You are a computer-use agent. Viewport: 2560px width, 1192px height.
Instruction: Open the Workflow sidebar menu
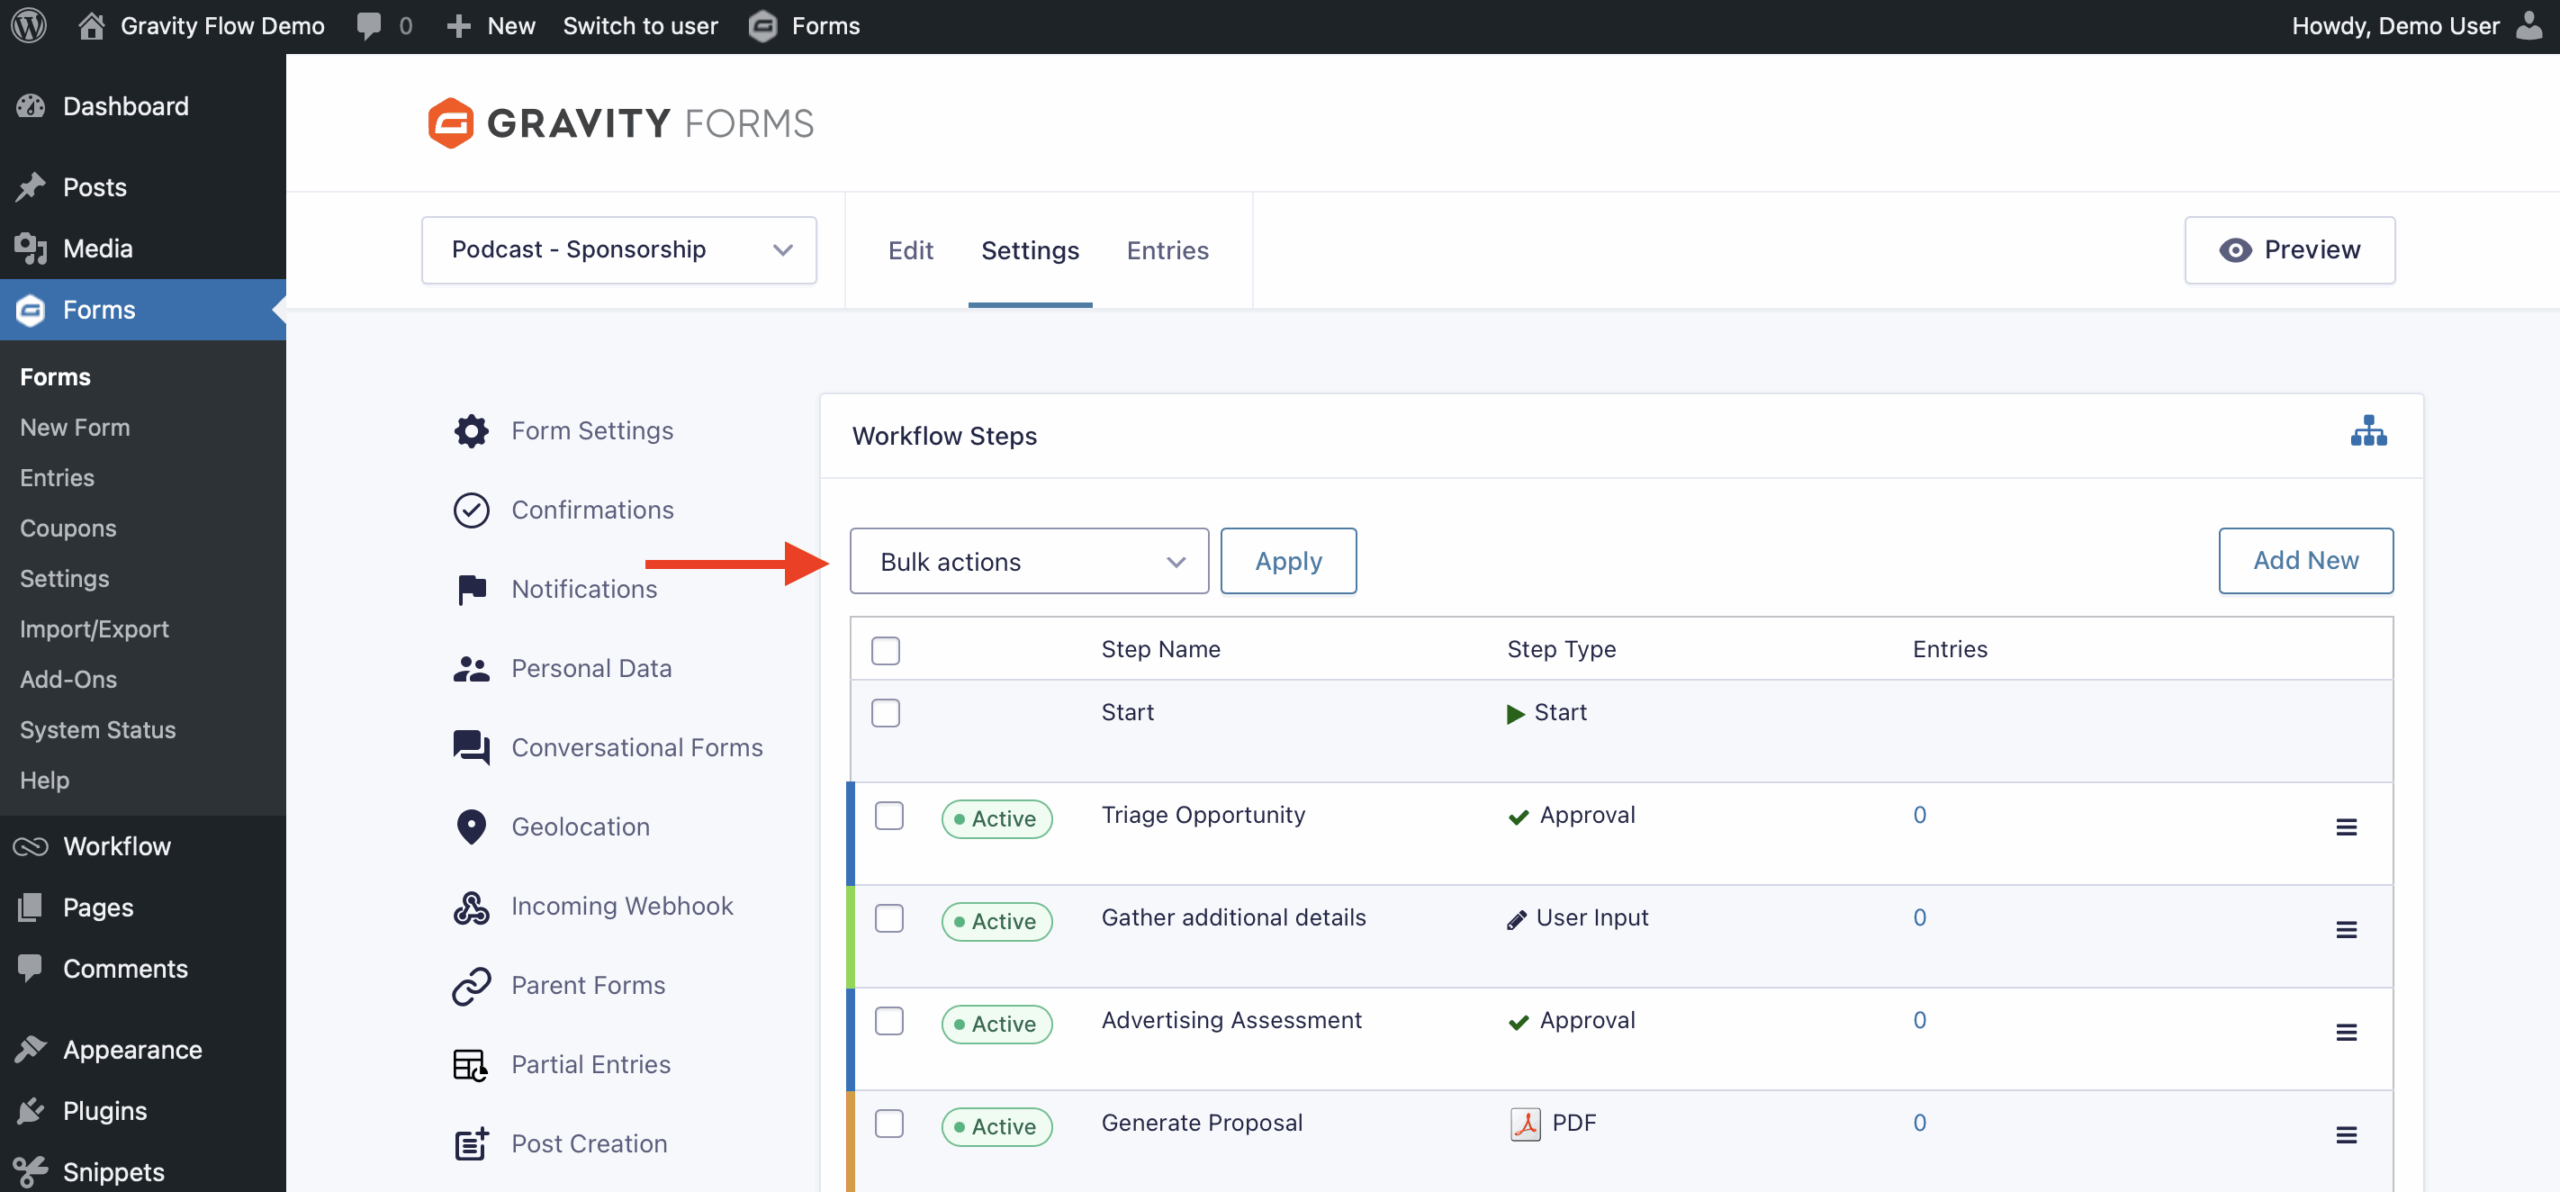coord(116,846)
